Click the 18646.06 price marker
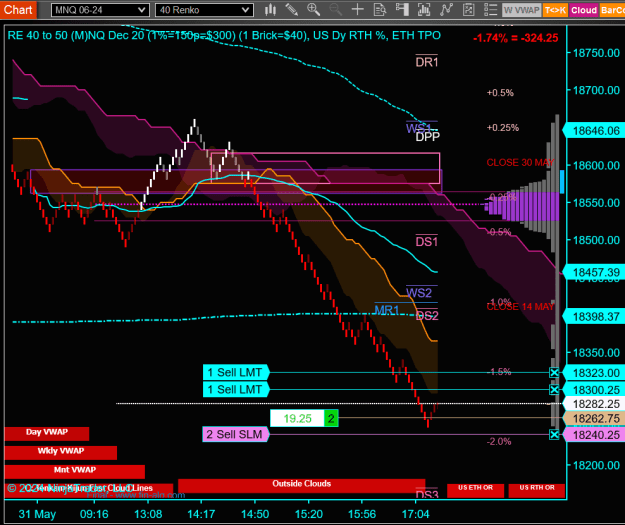Screen dimensions: 625x525 [594, 131]
